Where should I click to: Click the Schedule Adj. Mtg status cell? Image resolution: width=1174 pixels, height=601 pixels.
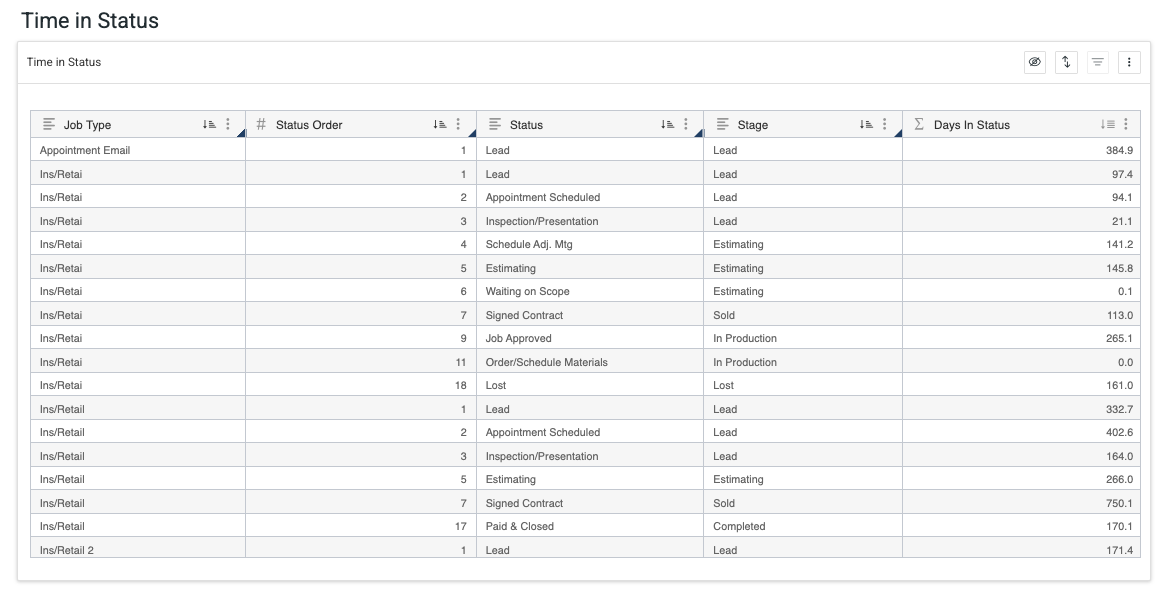pos(590,244)
